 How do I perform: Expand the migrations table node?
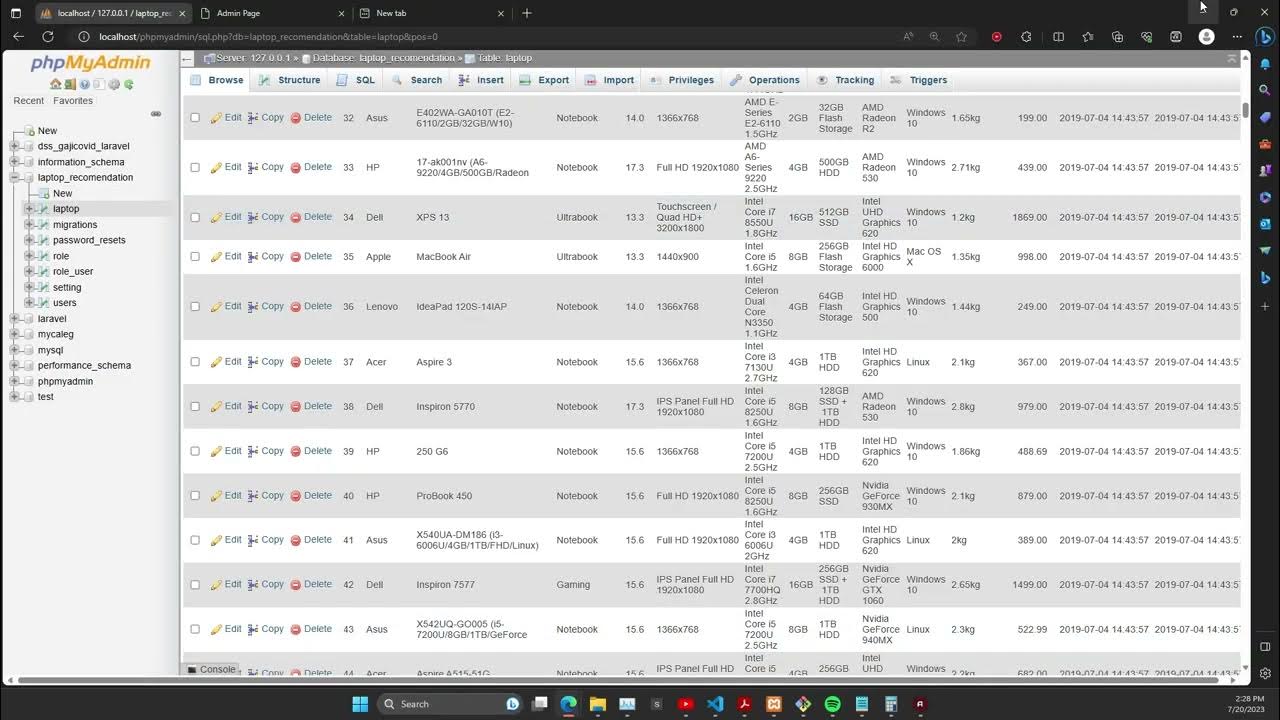click(x=29, y=225)
